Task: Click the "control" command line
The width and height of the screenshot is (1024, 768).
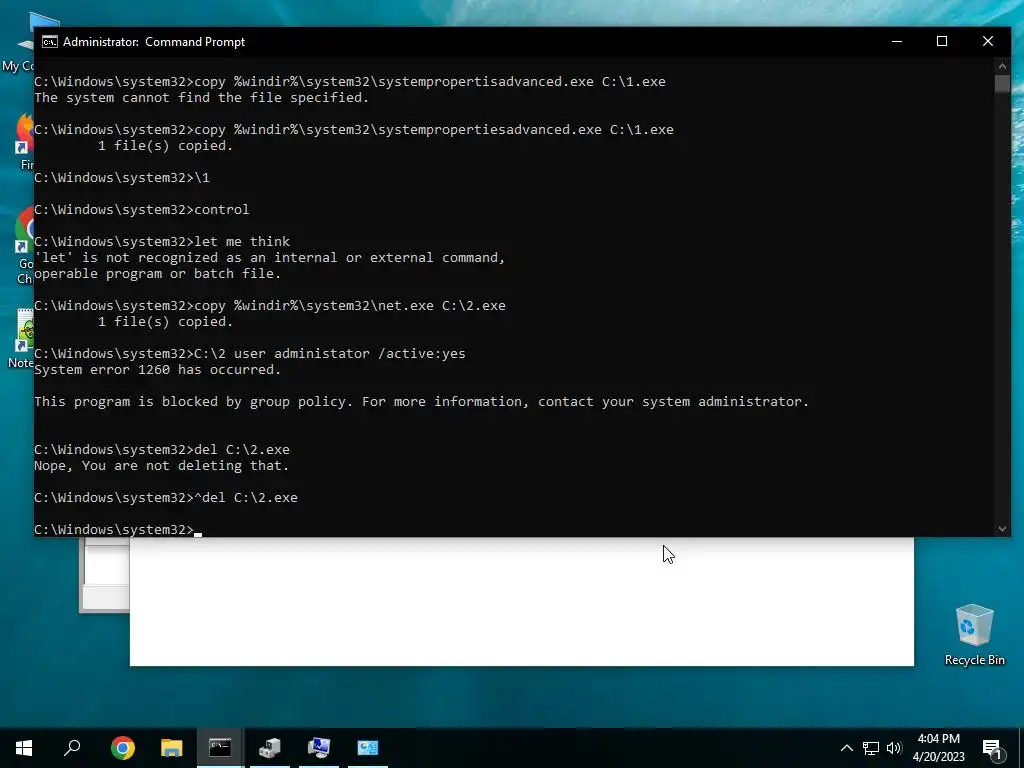Action: pos(142,210)
